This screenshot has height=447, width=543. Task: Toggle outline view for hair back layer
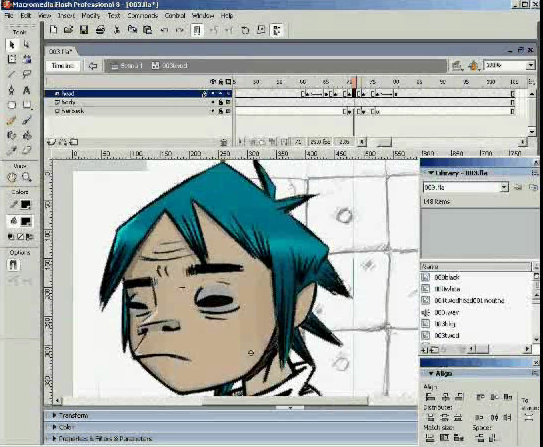(228, 111)
